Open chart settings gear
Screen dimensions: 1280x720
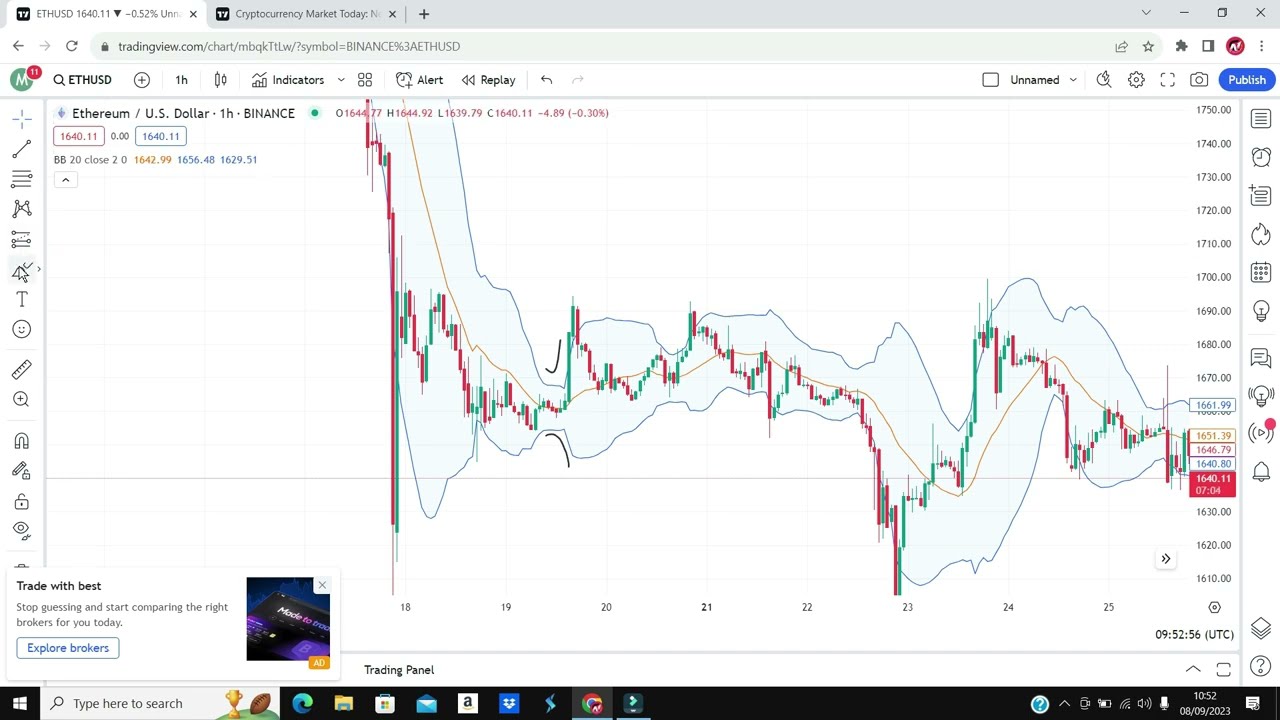[1136, 80]
